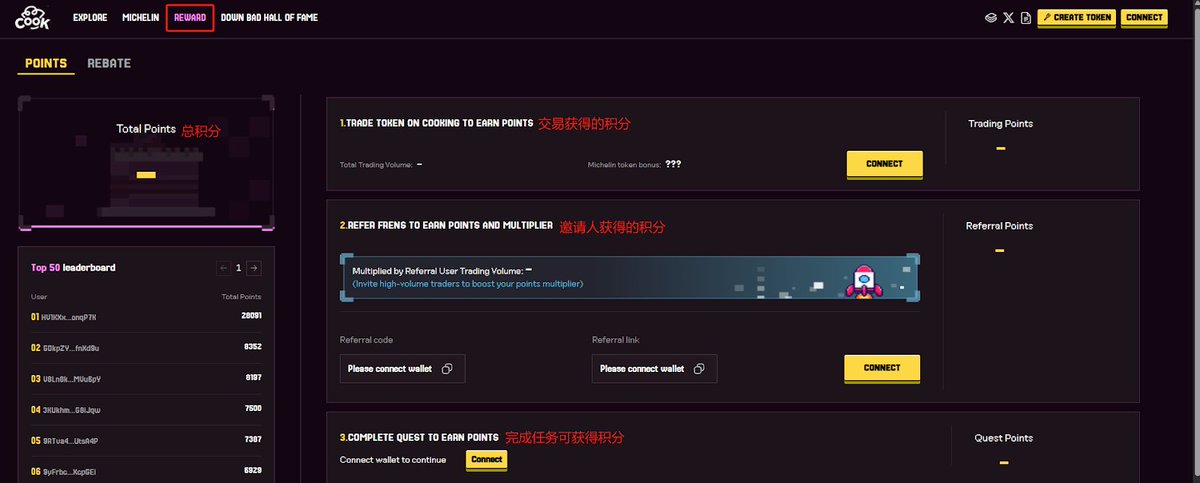
Task: Click the Quest Points label
Action: click(1004, 438)
